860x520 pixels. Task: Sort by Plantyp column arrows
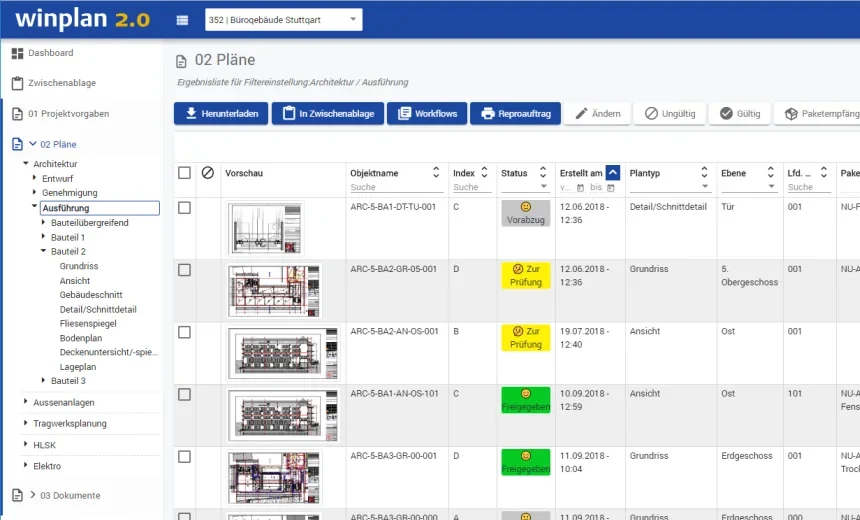click(704, 172)
